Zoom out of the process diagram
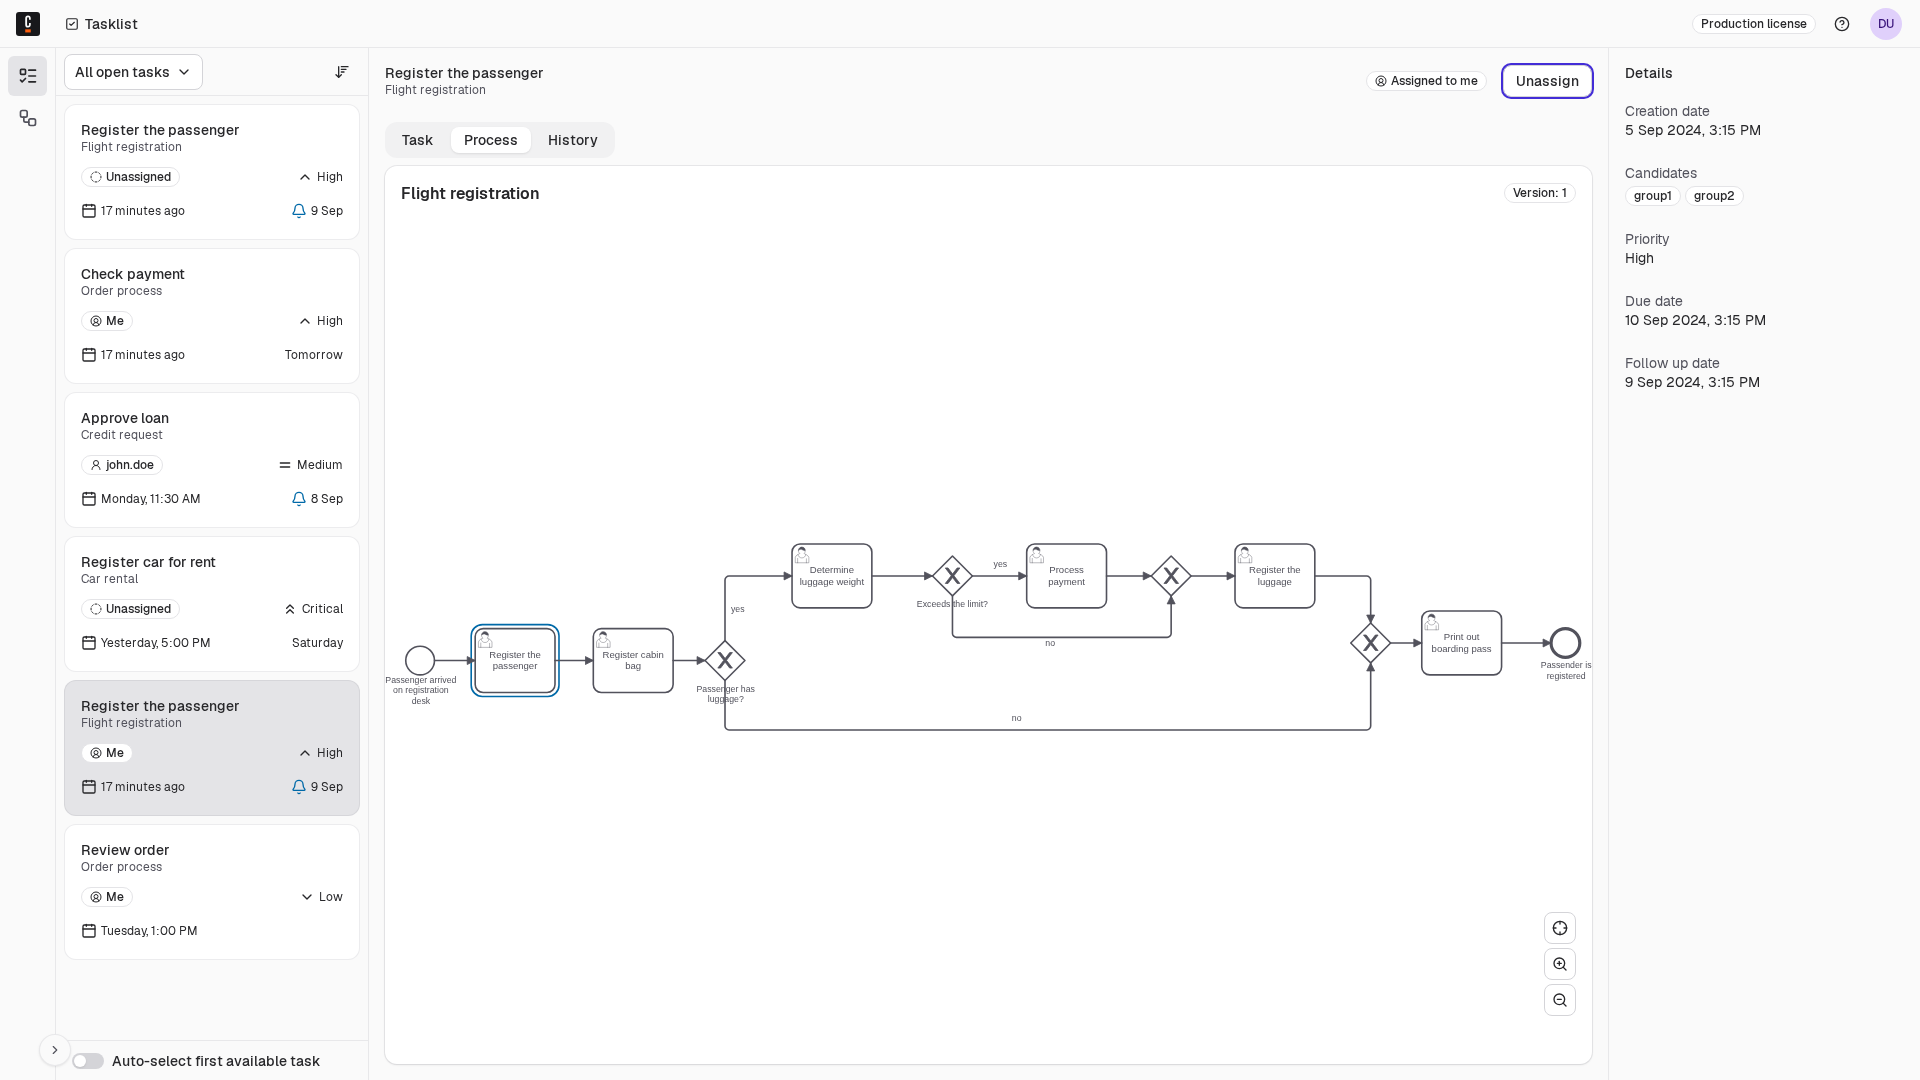Image resolution: width=1920 pixels, height=1080 pixels. (x=1560, y=1000)
